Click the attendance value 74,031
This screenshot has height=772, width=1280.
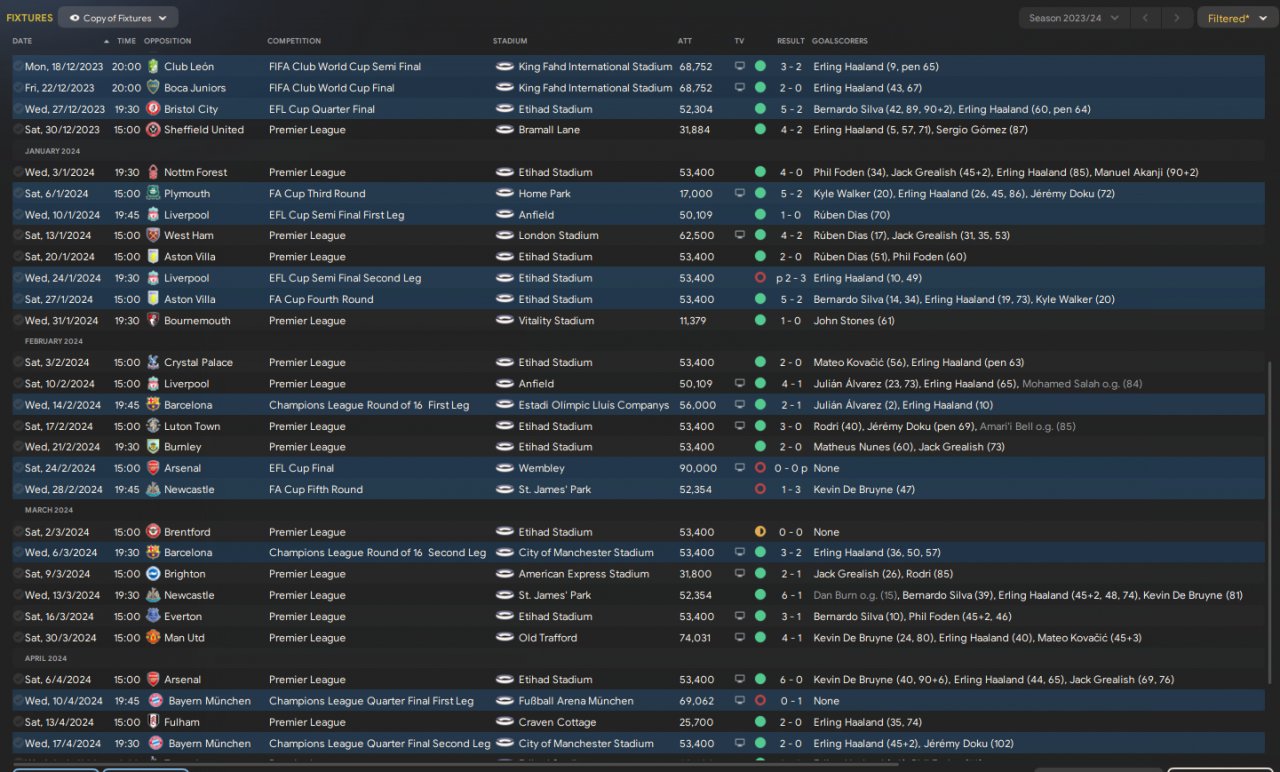pyautogui.click(x=694, y=637)
